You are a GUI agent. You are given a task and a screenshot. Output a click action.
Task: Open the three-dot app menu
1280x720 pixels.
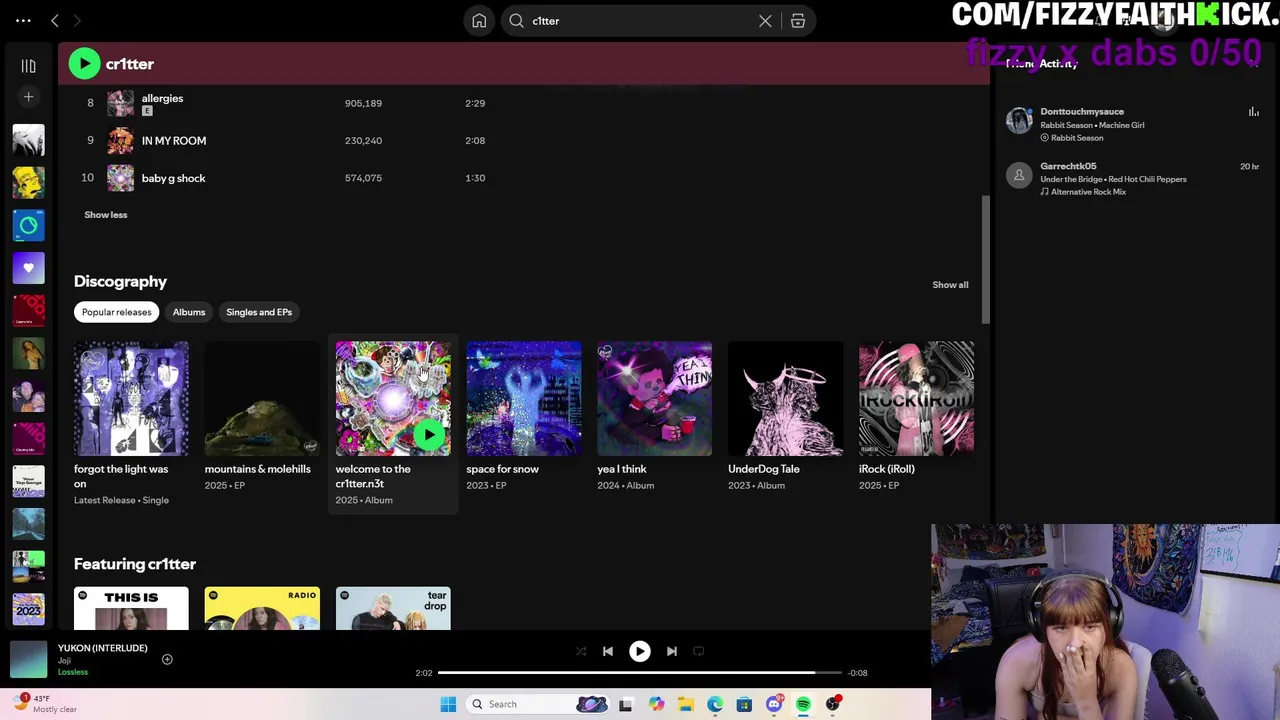coord(23,20)
